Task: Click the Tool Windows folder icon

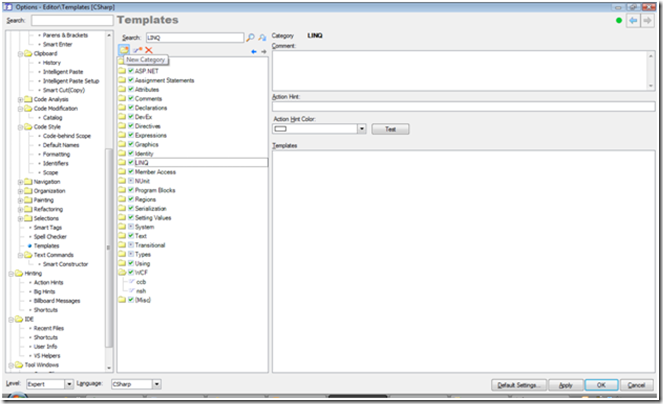Action: pos(19,365)
